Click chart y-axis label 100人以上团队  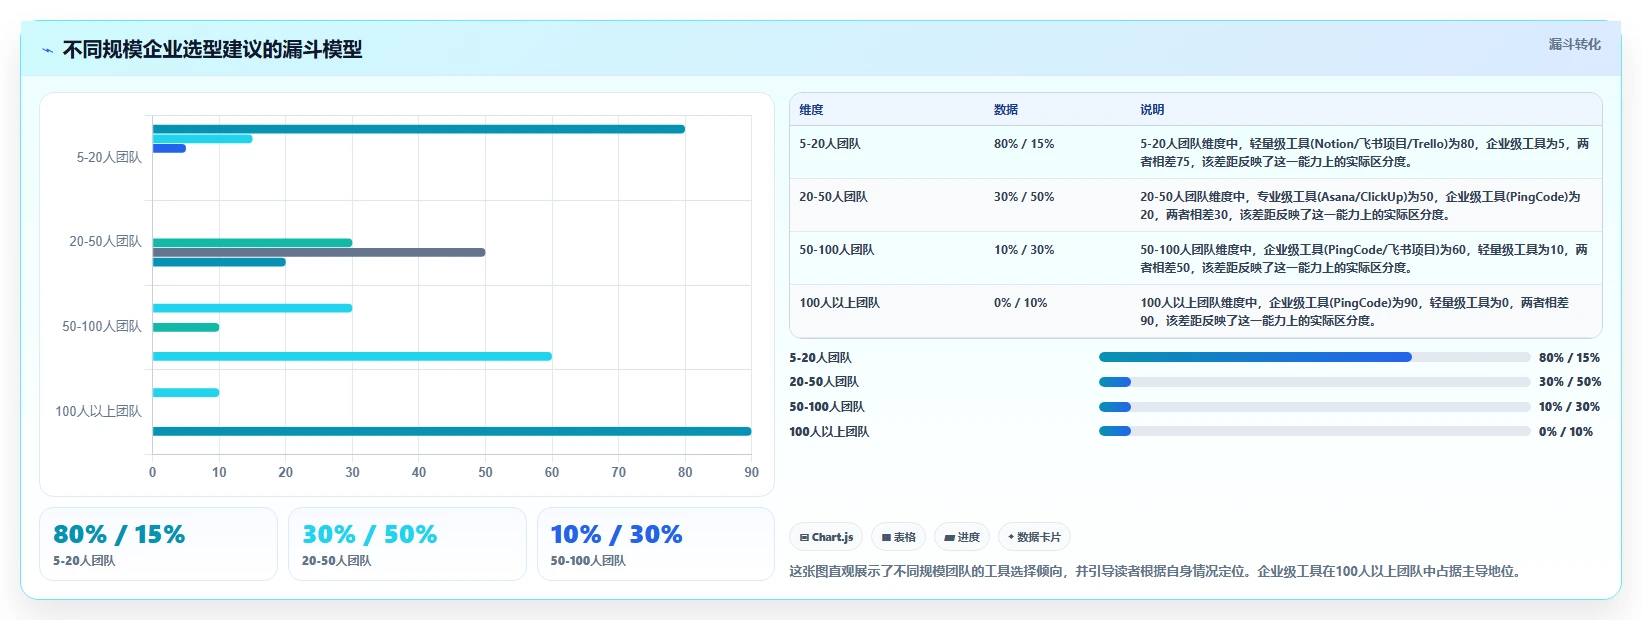tap(98, 412)
